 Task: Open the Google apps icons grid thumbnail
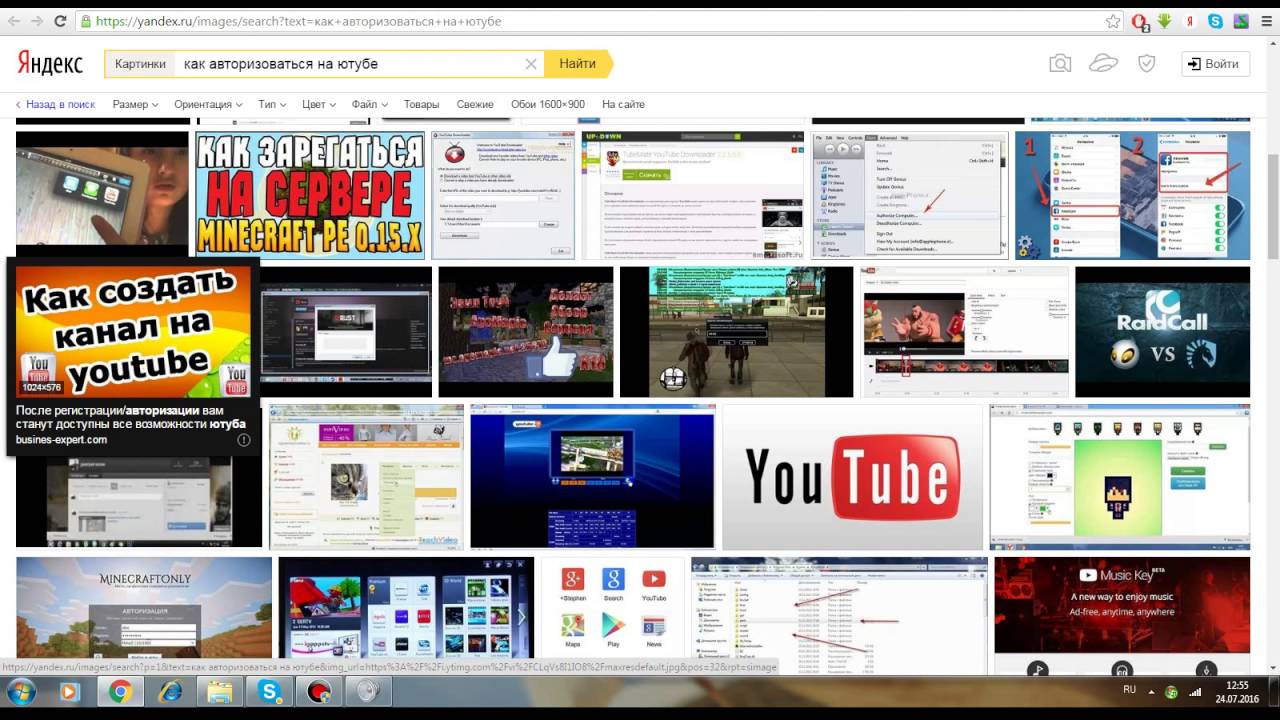click(613, 616)
